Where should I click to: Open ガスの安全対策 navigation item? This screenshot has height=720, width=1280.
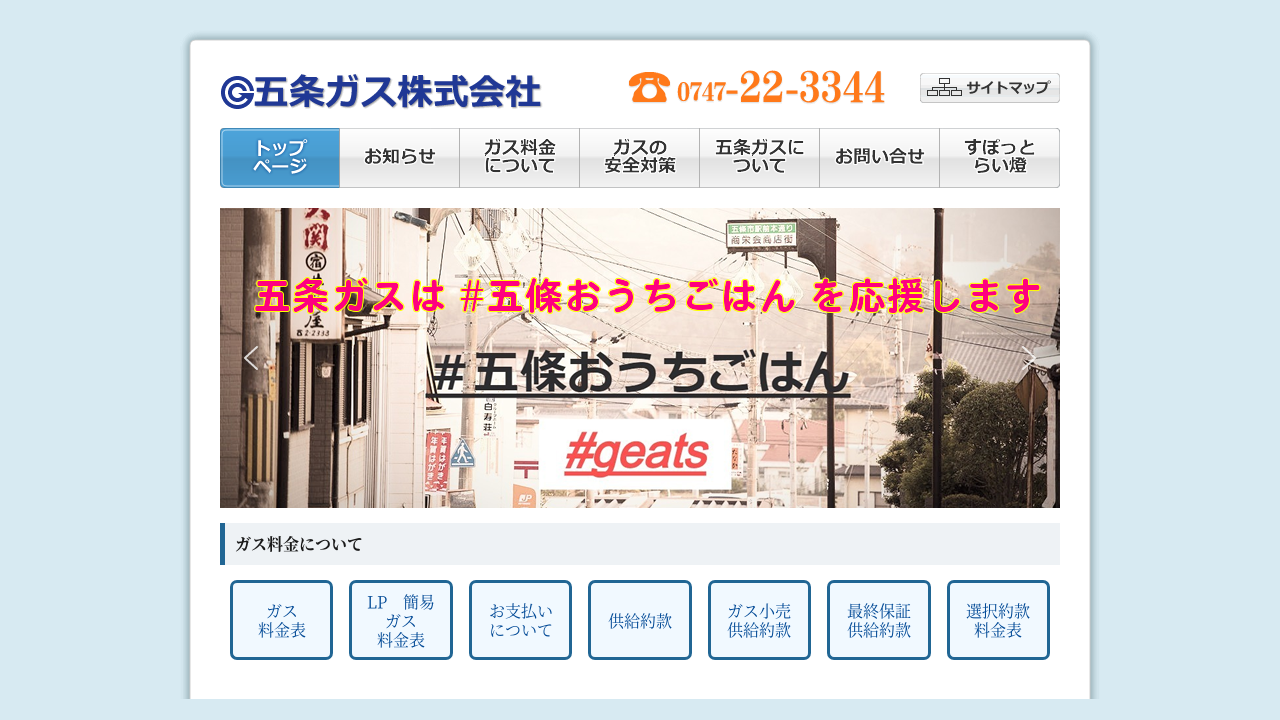[x=639, y=158]
